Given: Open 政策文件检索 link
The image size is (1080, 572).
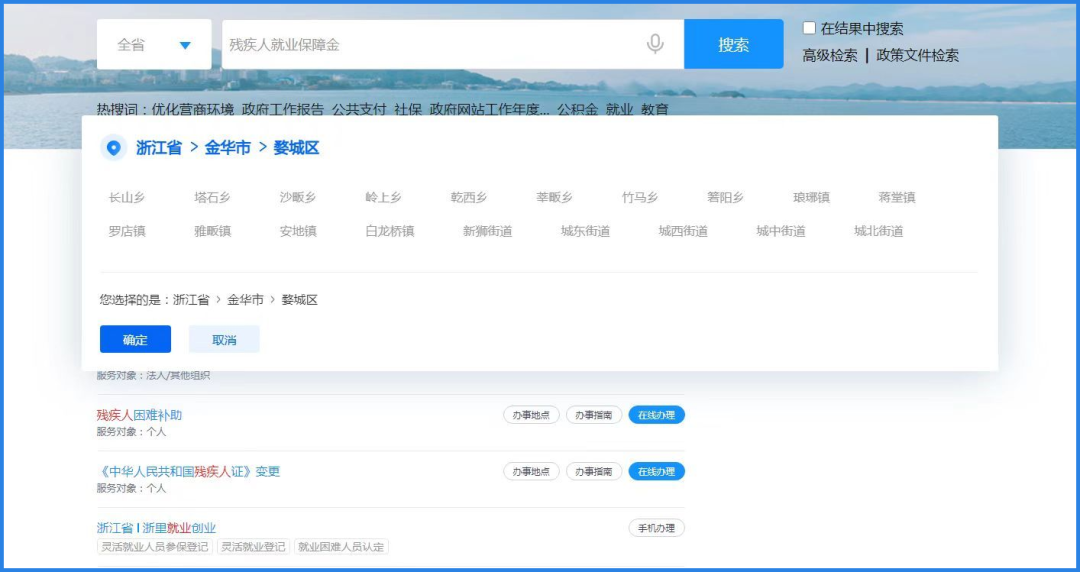Looking at the screenshot, I should [917, 56].
